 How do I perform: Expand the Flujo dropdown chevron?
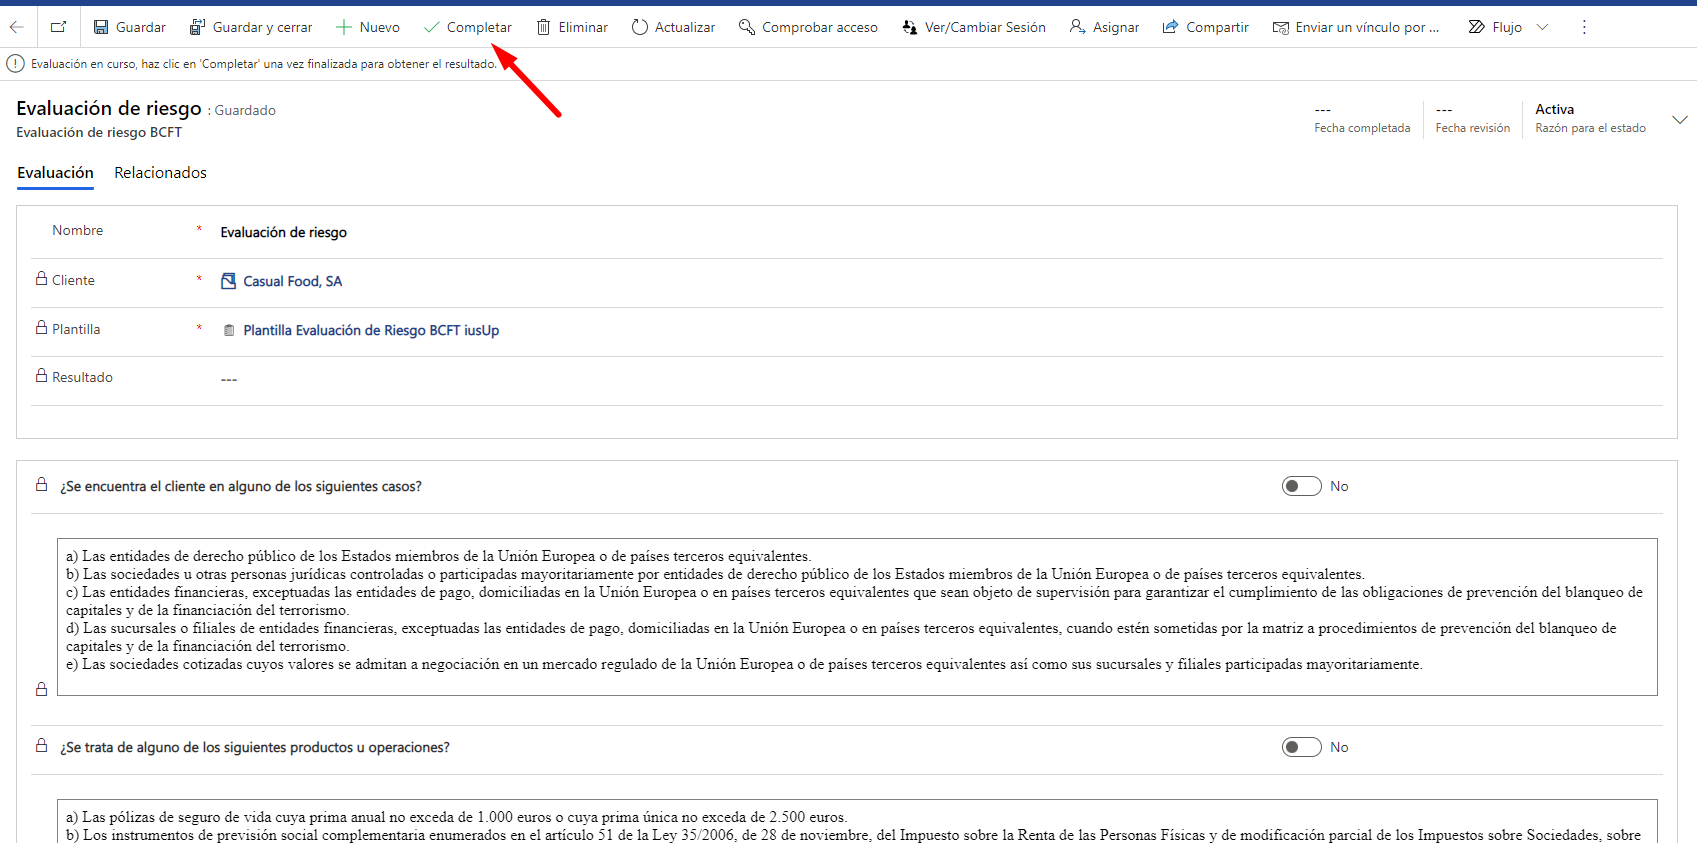(x=1542, y=27)
